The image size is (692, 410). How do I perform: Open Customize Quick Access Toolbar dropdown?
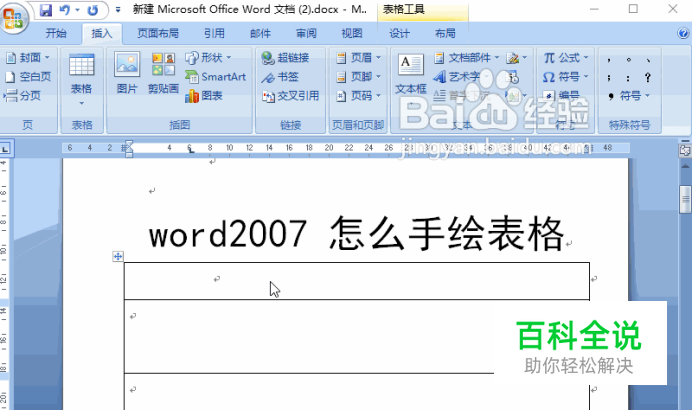pyautogui.click(x=118, y=10)
